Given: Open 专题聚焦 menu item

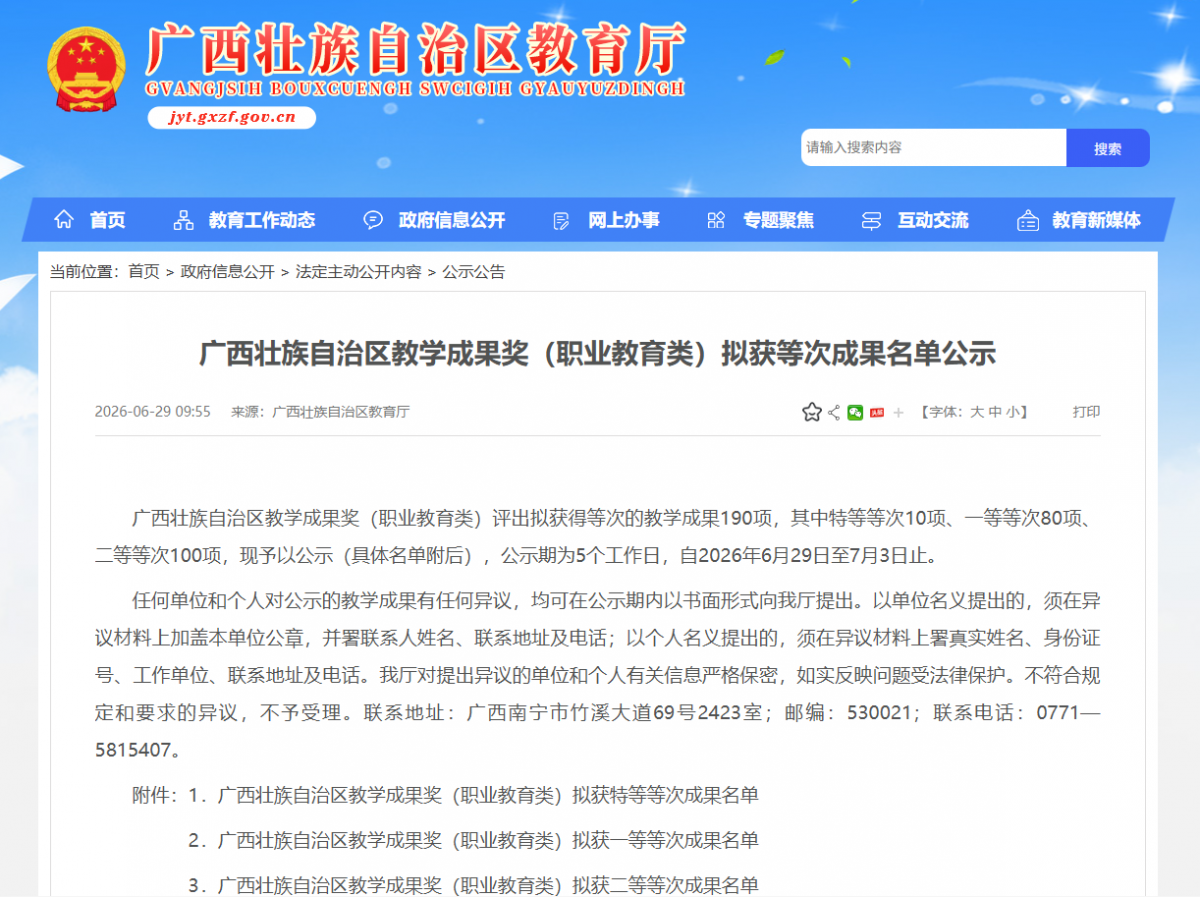Looking at the screenshot, I should (x=778, y=220).
